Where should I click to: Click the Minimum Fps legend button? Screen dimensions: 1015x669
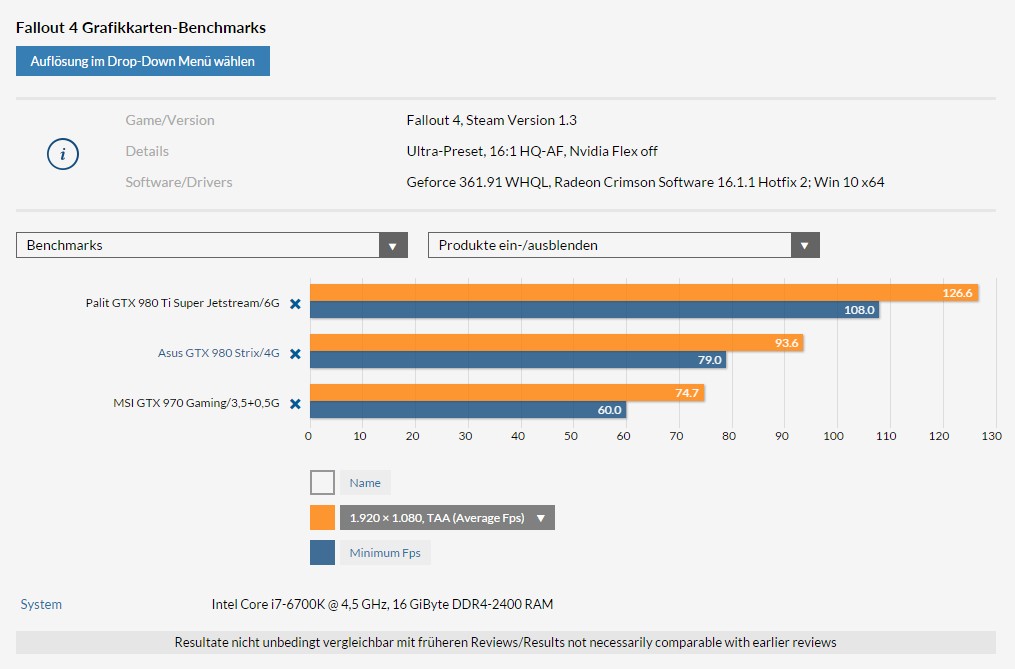(385, 552)
